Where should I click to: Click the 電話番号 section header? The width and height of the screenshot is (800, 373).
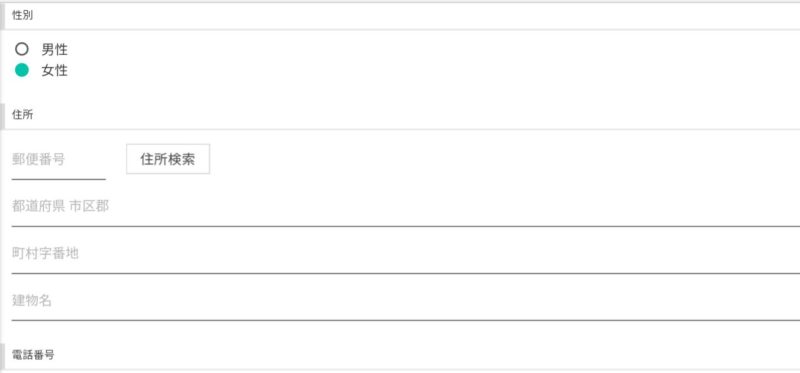(402, 356)
